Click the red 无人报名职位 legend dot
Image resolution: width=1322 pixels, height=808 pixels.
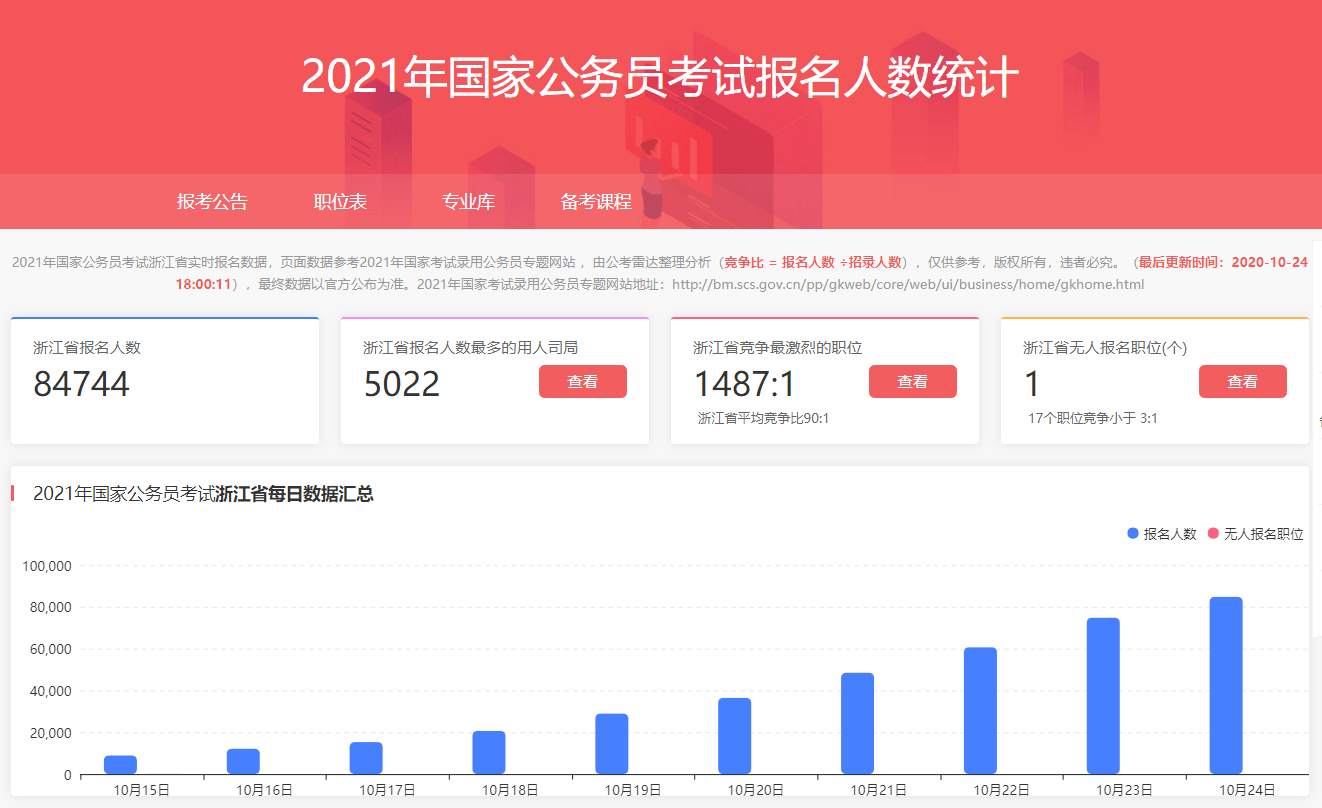[x=1213, y=534]
